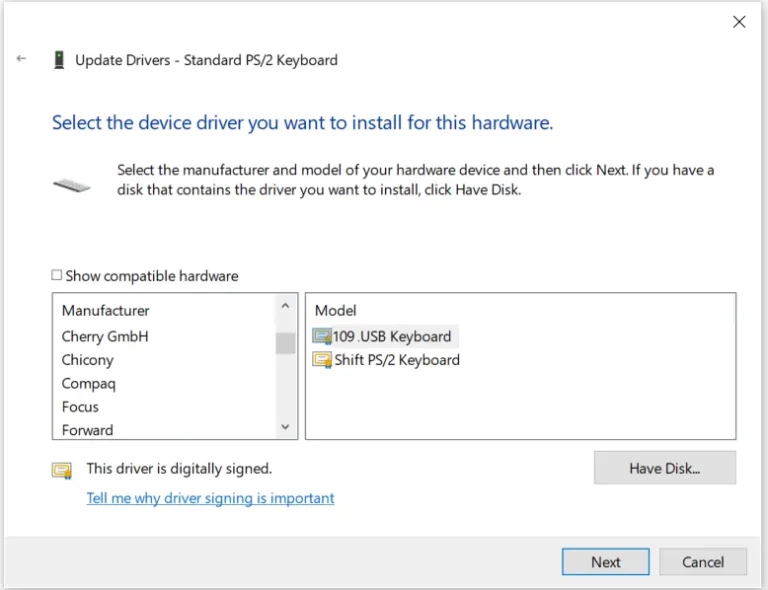Pick Focus manufacturer entry
This screenshot has width=768, height=590.
(80, 407)
